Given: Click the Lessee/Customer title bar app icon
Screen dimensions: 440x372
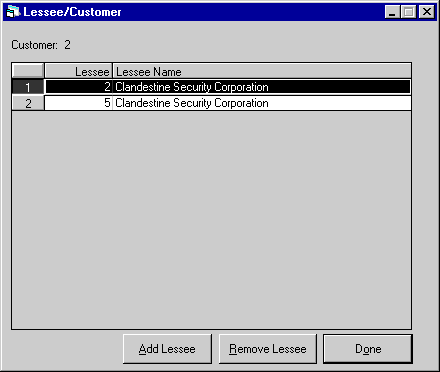Looking at the screenshot, I should pyautogui.click(x=13, y=12).
